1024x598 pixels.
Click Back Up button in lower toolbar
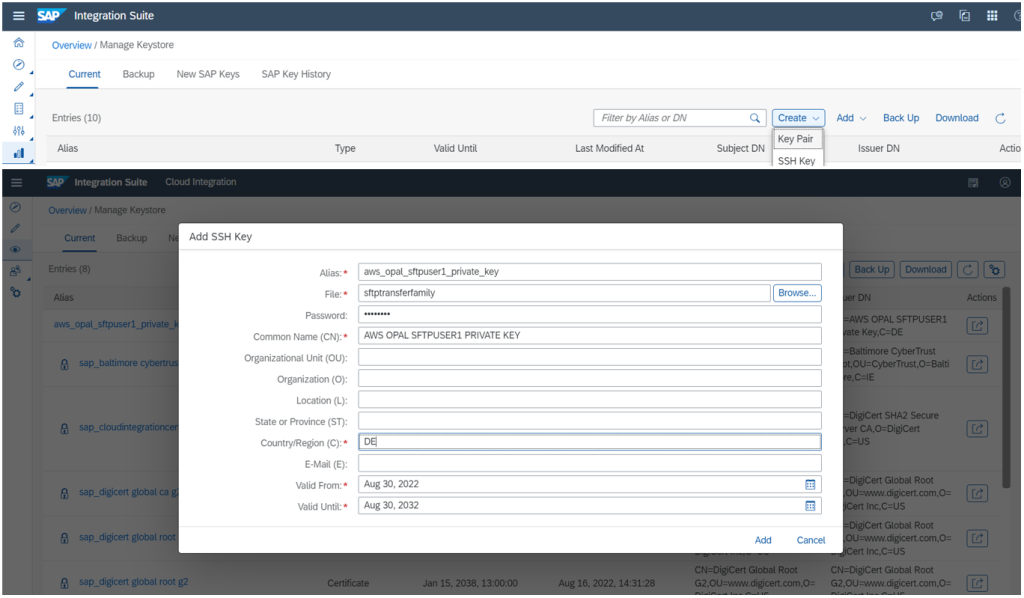point(872,270)
